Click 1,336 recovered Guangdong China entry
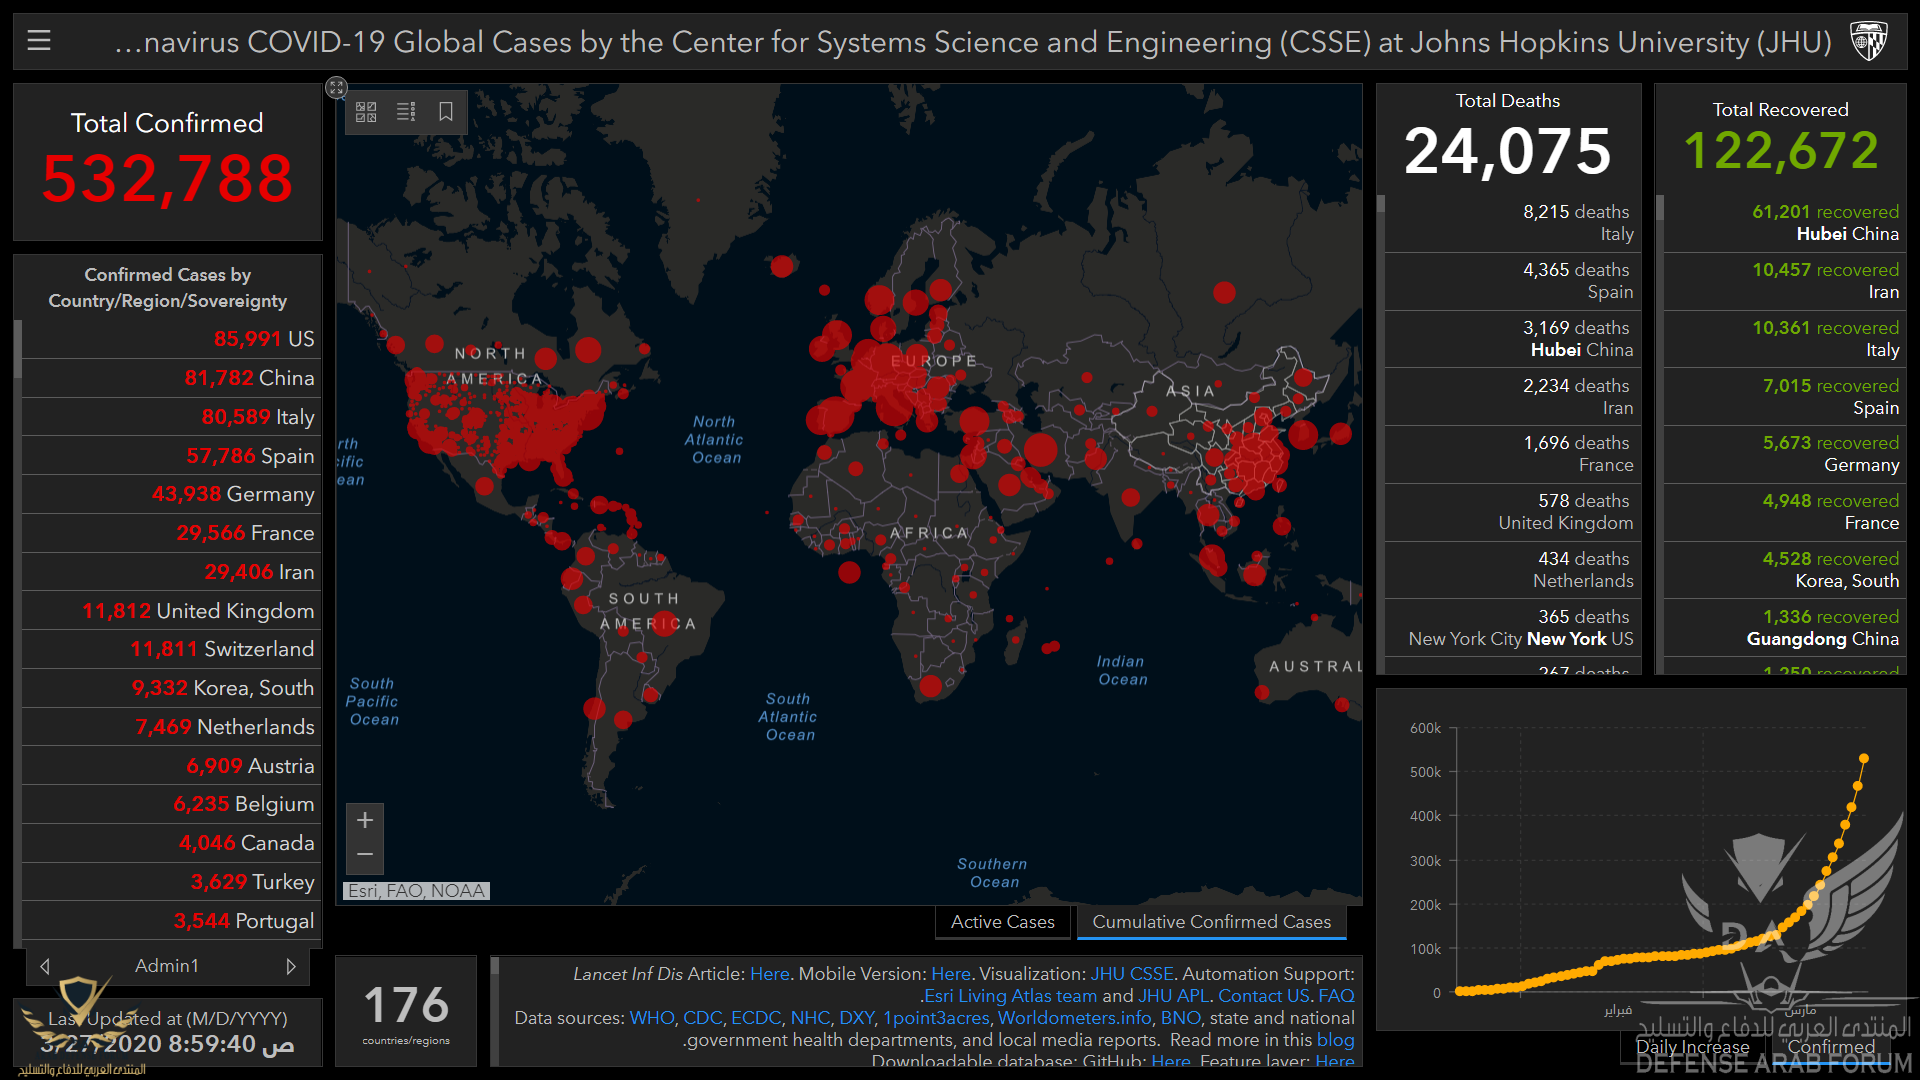The height and width of the screenshot is (1080, 1920). click(x=1784, y=628)
